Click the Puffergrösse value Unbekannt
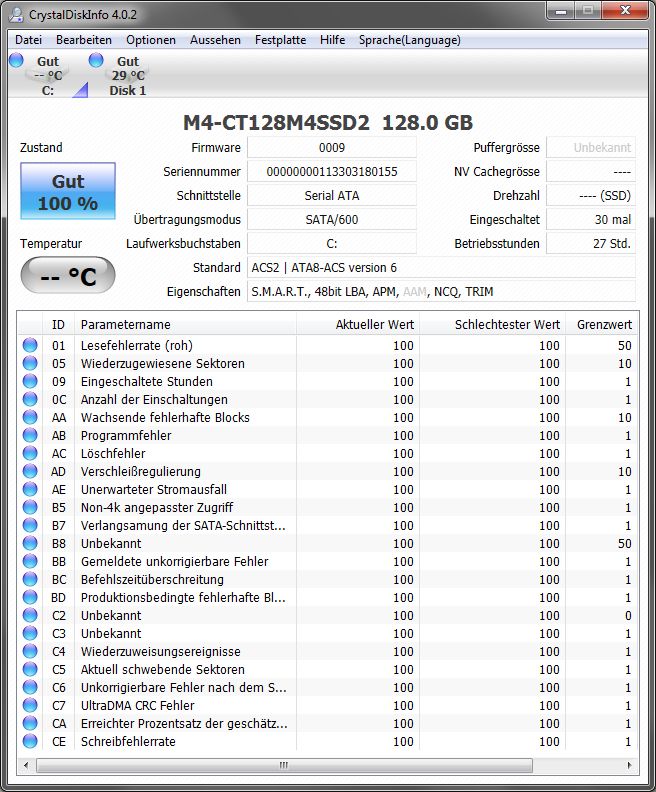656x792 pixels. pos(591,147)
